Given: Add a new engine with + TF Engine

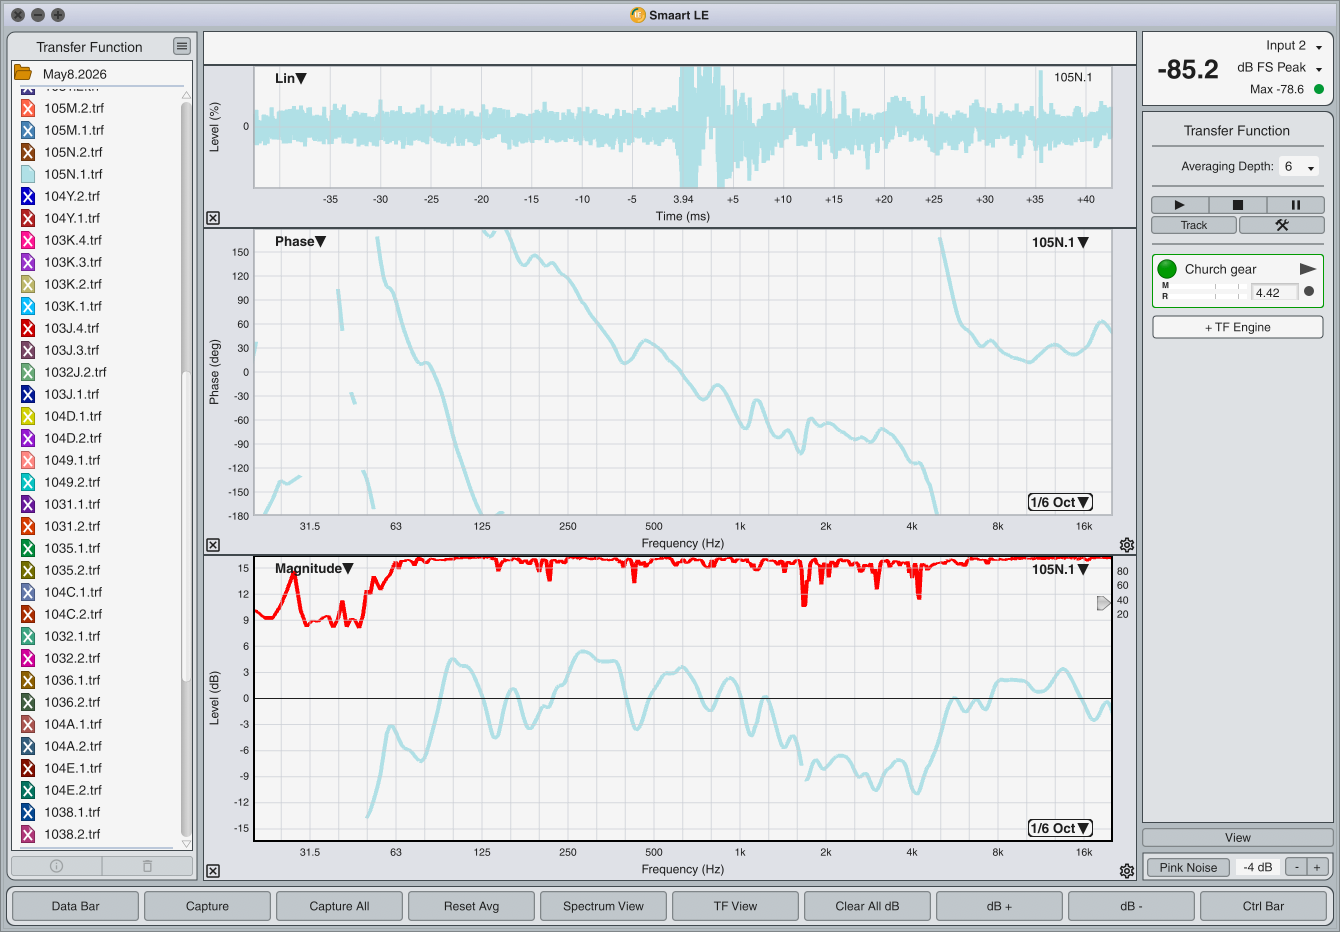Looking at the screenshot, I should click(x=1238, y=327).
